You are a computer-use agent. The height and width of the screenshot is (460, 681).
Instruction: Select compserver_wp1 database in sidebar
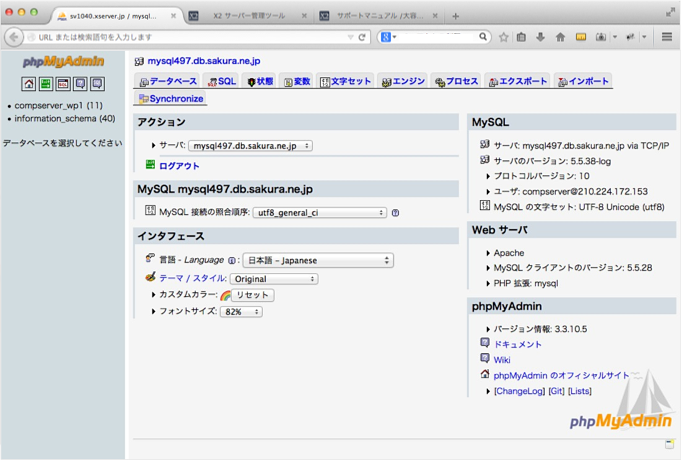[58, 106]
